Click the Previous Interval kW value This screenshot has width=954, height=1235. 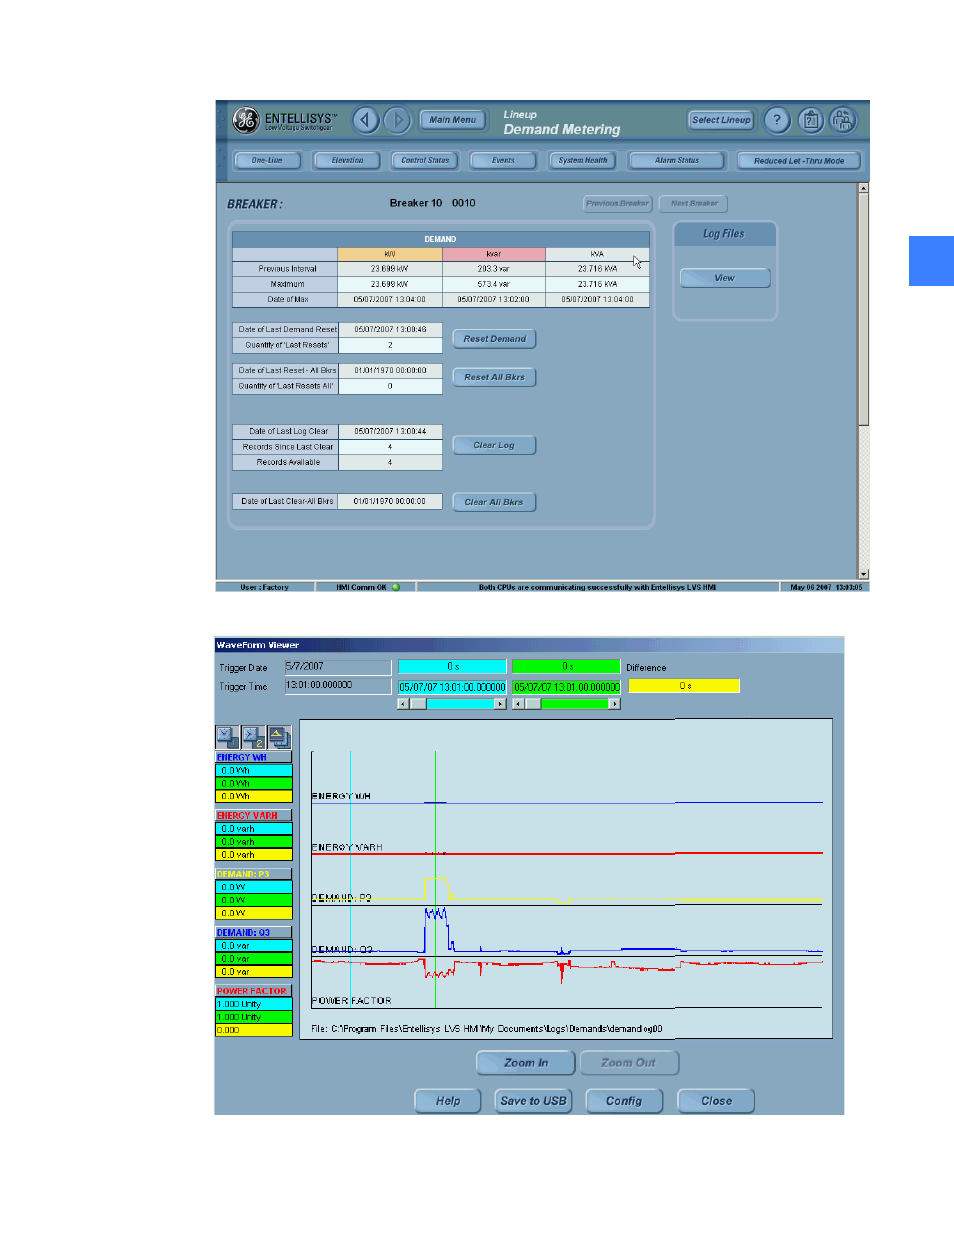pos(390,269)
